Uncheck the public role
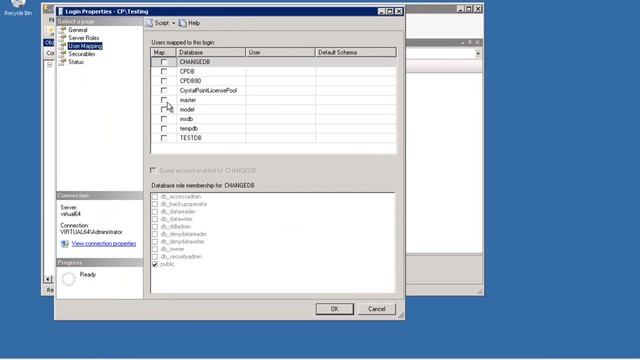The width and height of the screenshot is (640, 360). coord(155,264)
